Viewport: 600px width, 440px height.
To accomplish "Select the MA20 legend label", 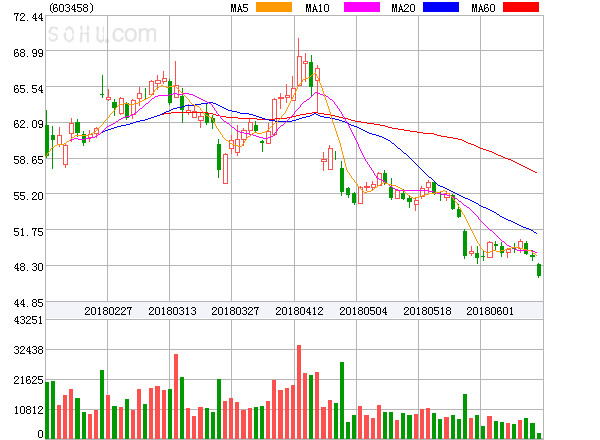I will 403,8.
